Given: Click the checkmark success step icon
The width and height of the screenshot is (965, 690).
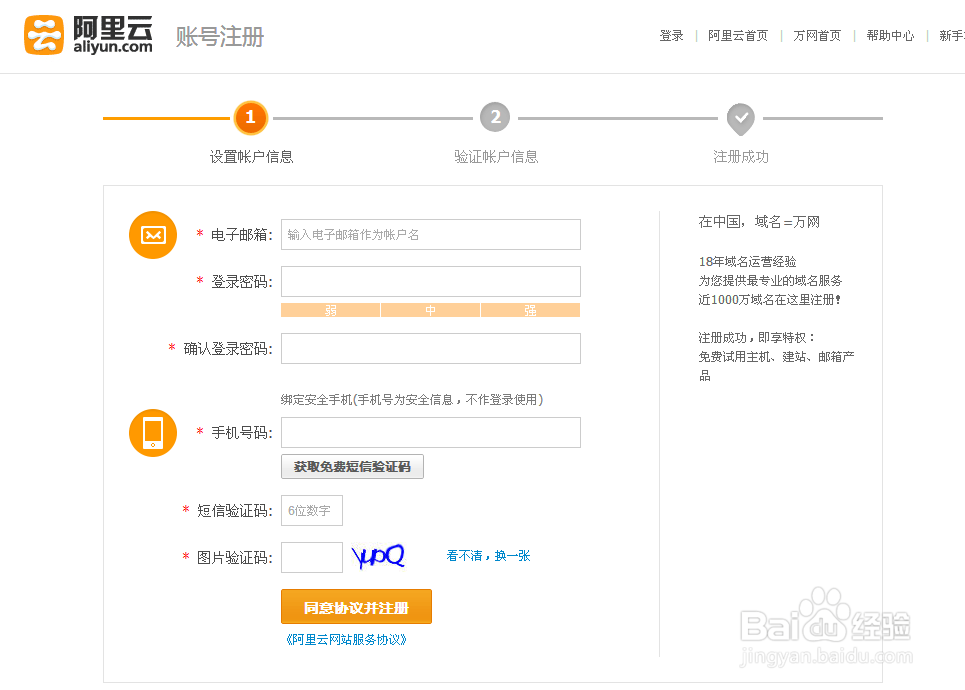Looking at the screenshot, I should click(x=741, y=118).
